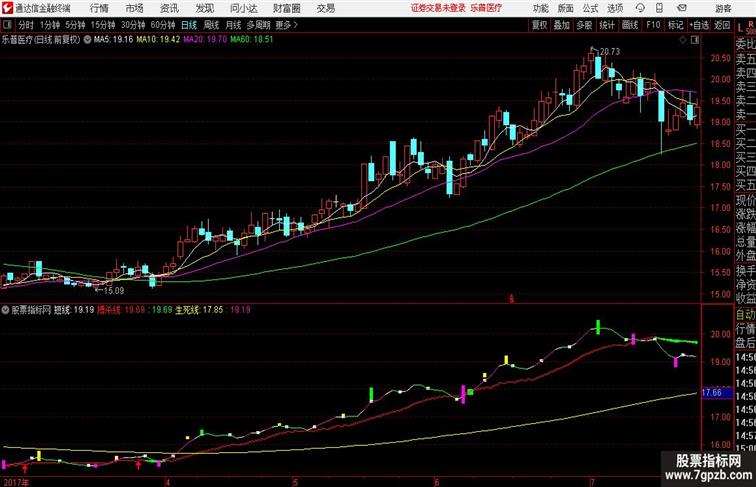Click the mobile phone icon

click(660, 8)
